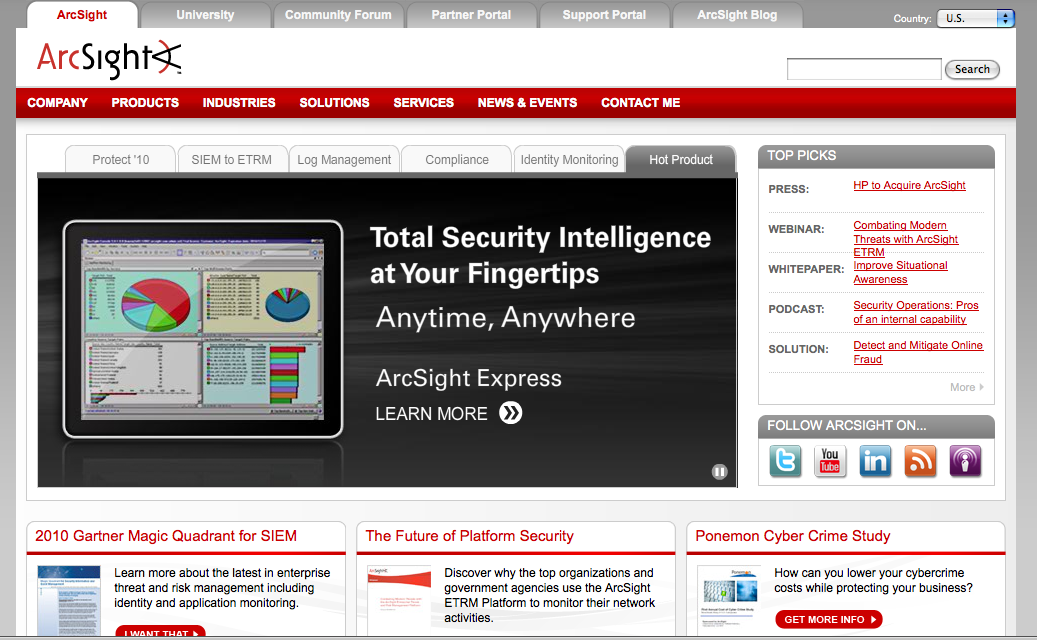The height and width of the screenshot is (640, 1037).
Task: Show the Protect '10 banner tab
Action: [x=120, y=159]
